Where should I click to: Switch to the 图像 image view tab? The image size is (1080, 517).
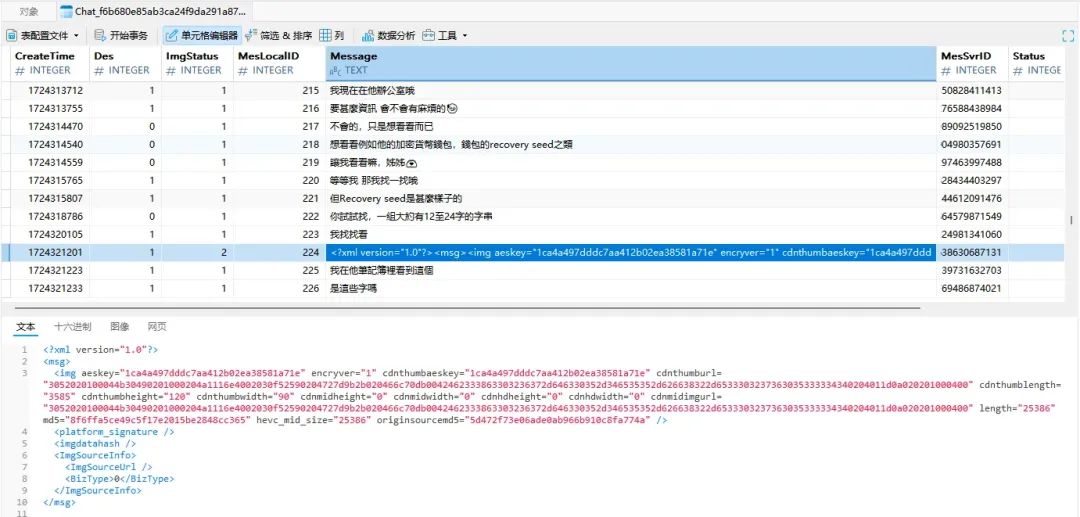click(119, 326)
